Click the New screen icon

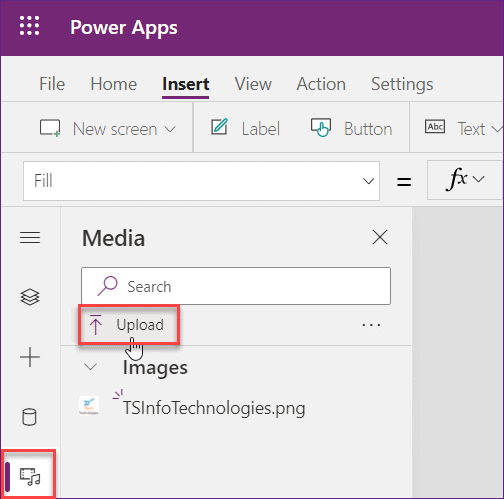point(50,128)
